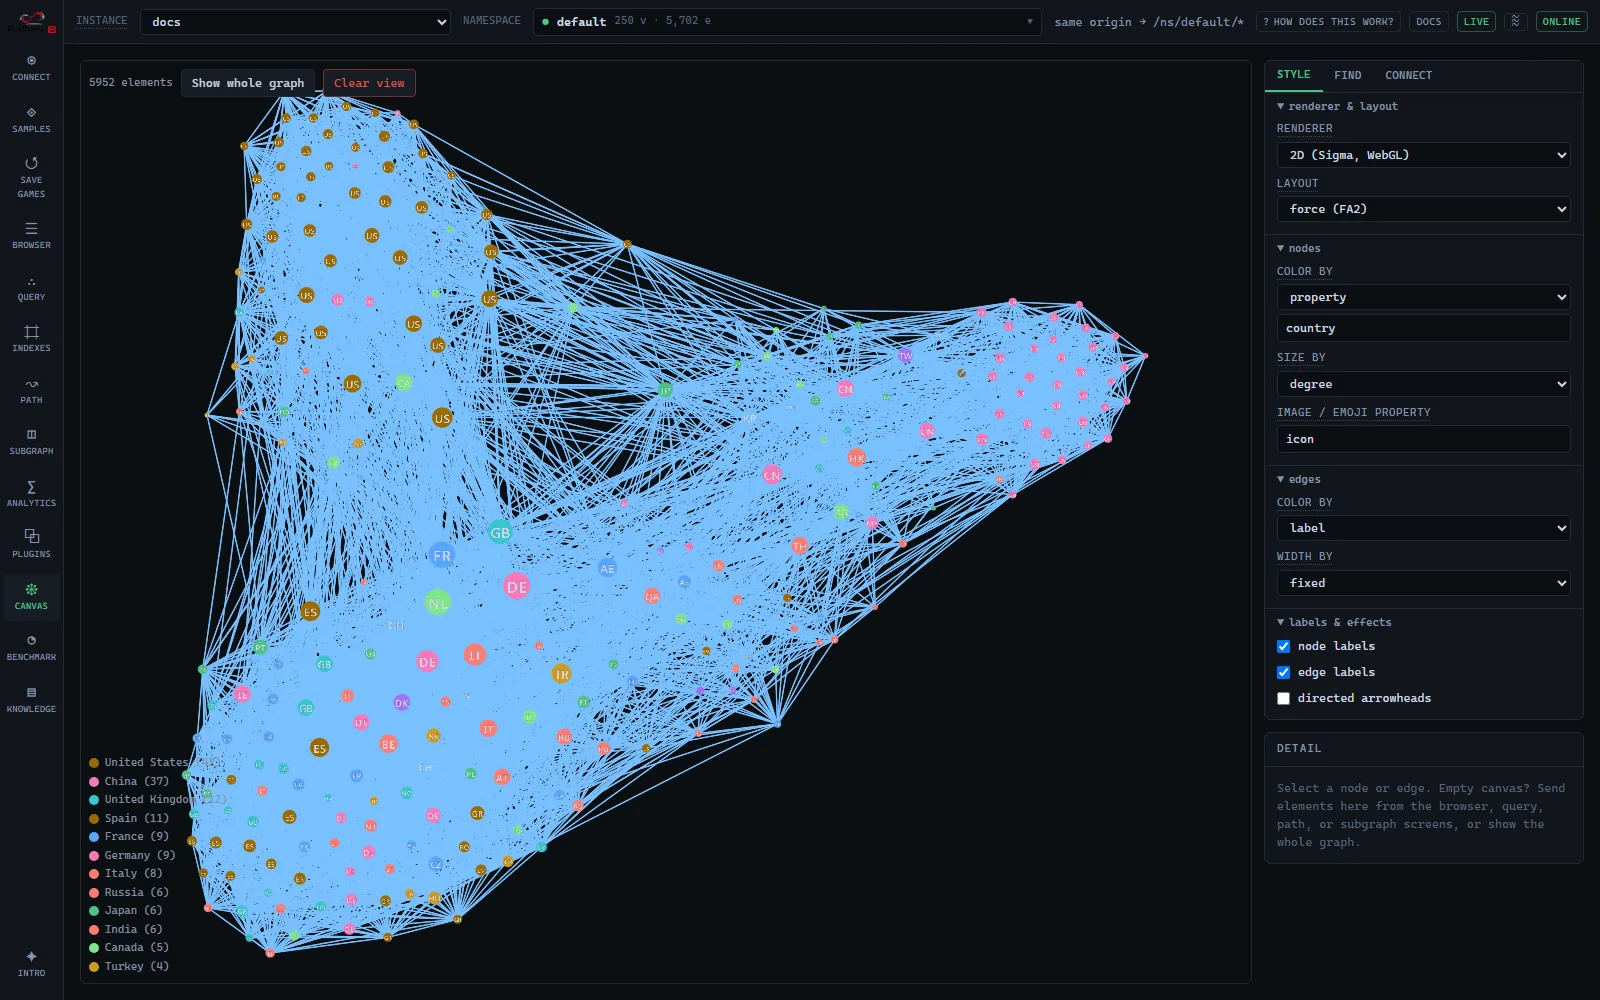Disable edge labels checkbox

click(1283, 672)
